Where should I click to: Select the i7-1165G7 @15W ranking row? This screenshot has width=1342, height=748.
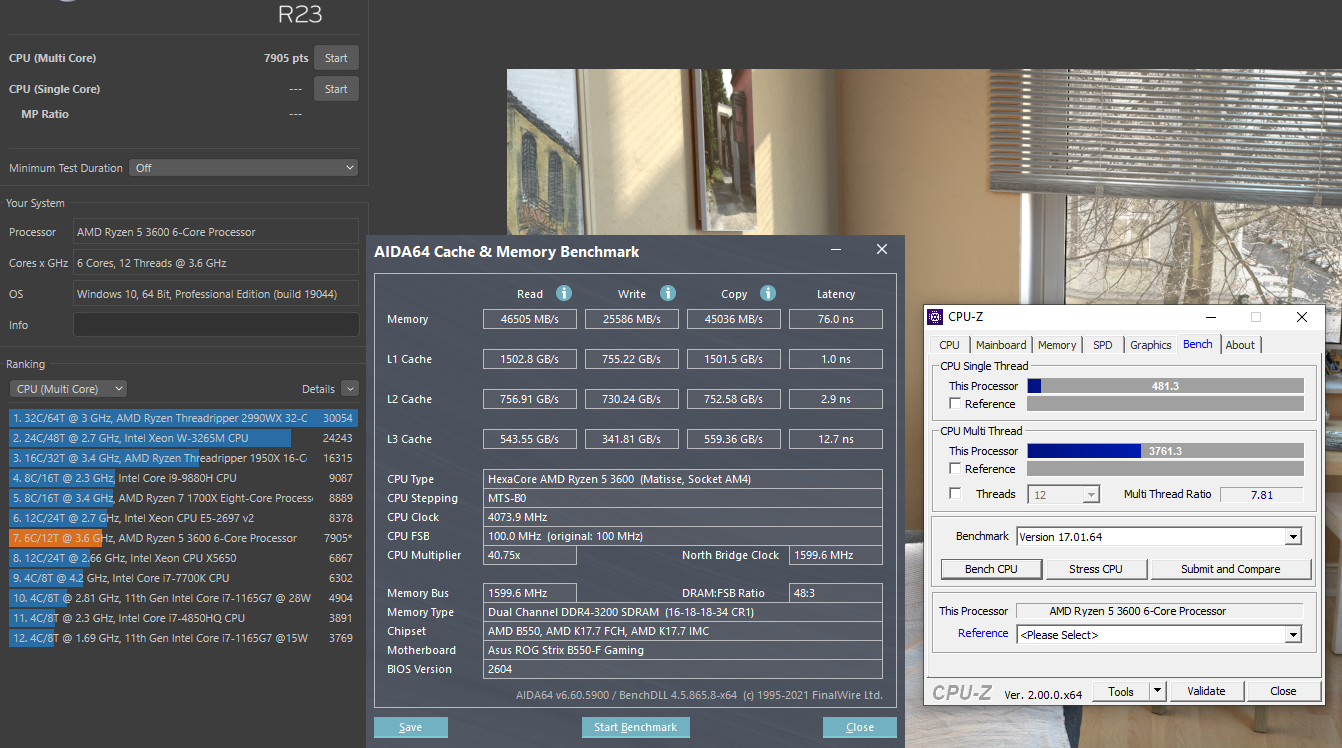click(x=183, y=638)
